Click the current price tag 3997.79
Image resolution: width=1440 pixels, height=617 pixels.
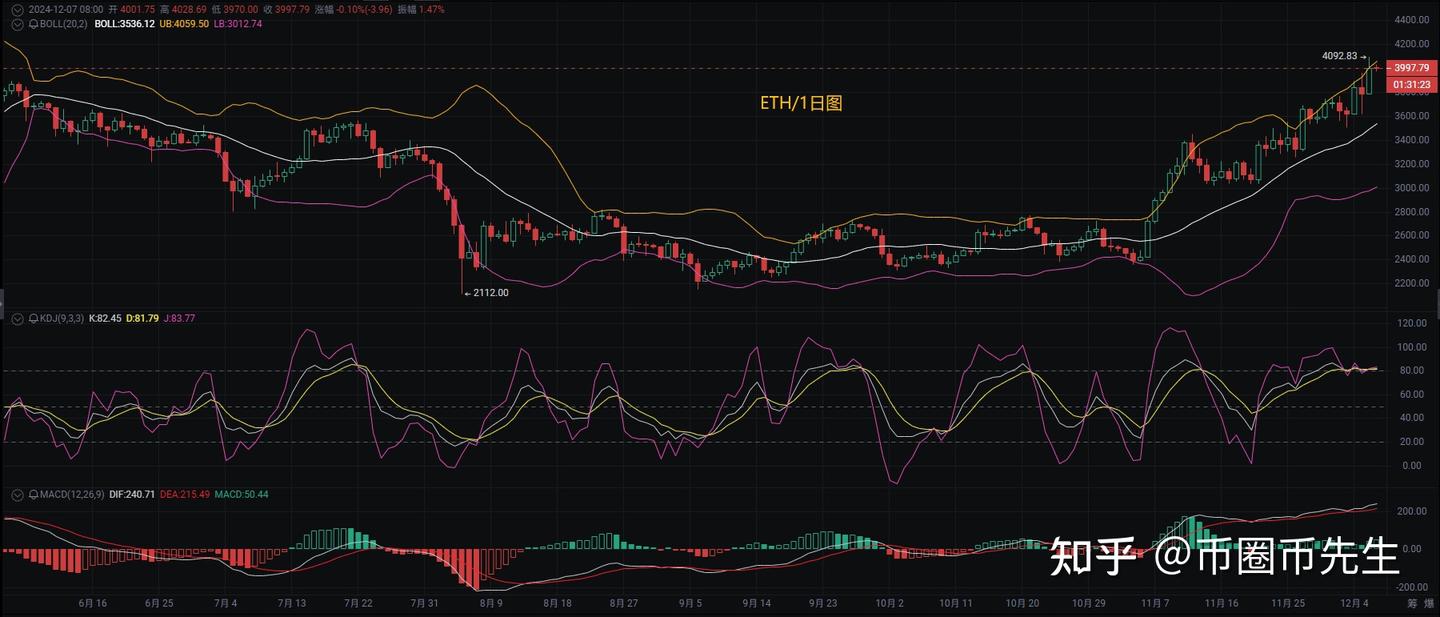coord(1410,68)
